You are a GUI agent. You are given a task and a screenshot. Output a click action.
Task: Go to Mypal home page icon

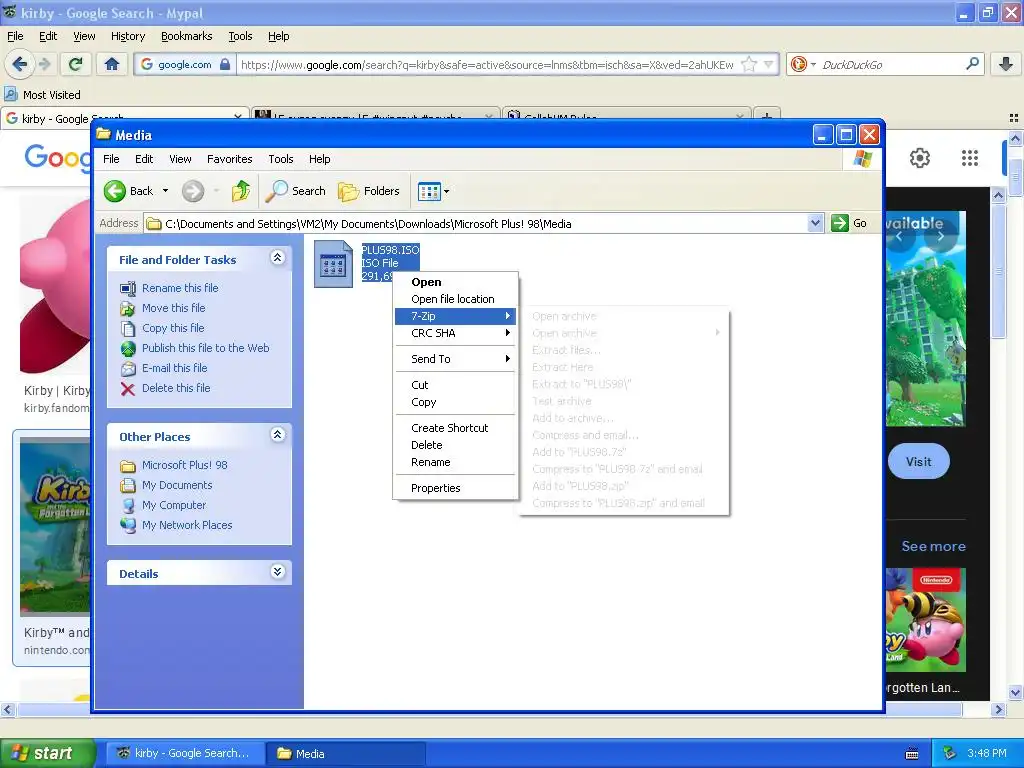coord(112,64)
